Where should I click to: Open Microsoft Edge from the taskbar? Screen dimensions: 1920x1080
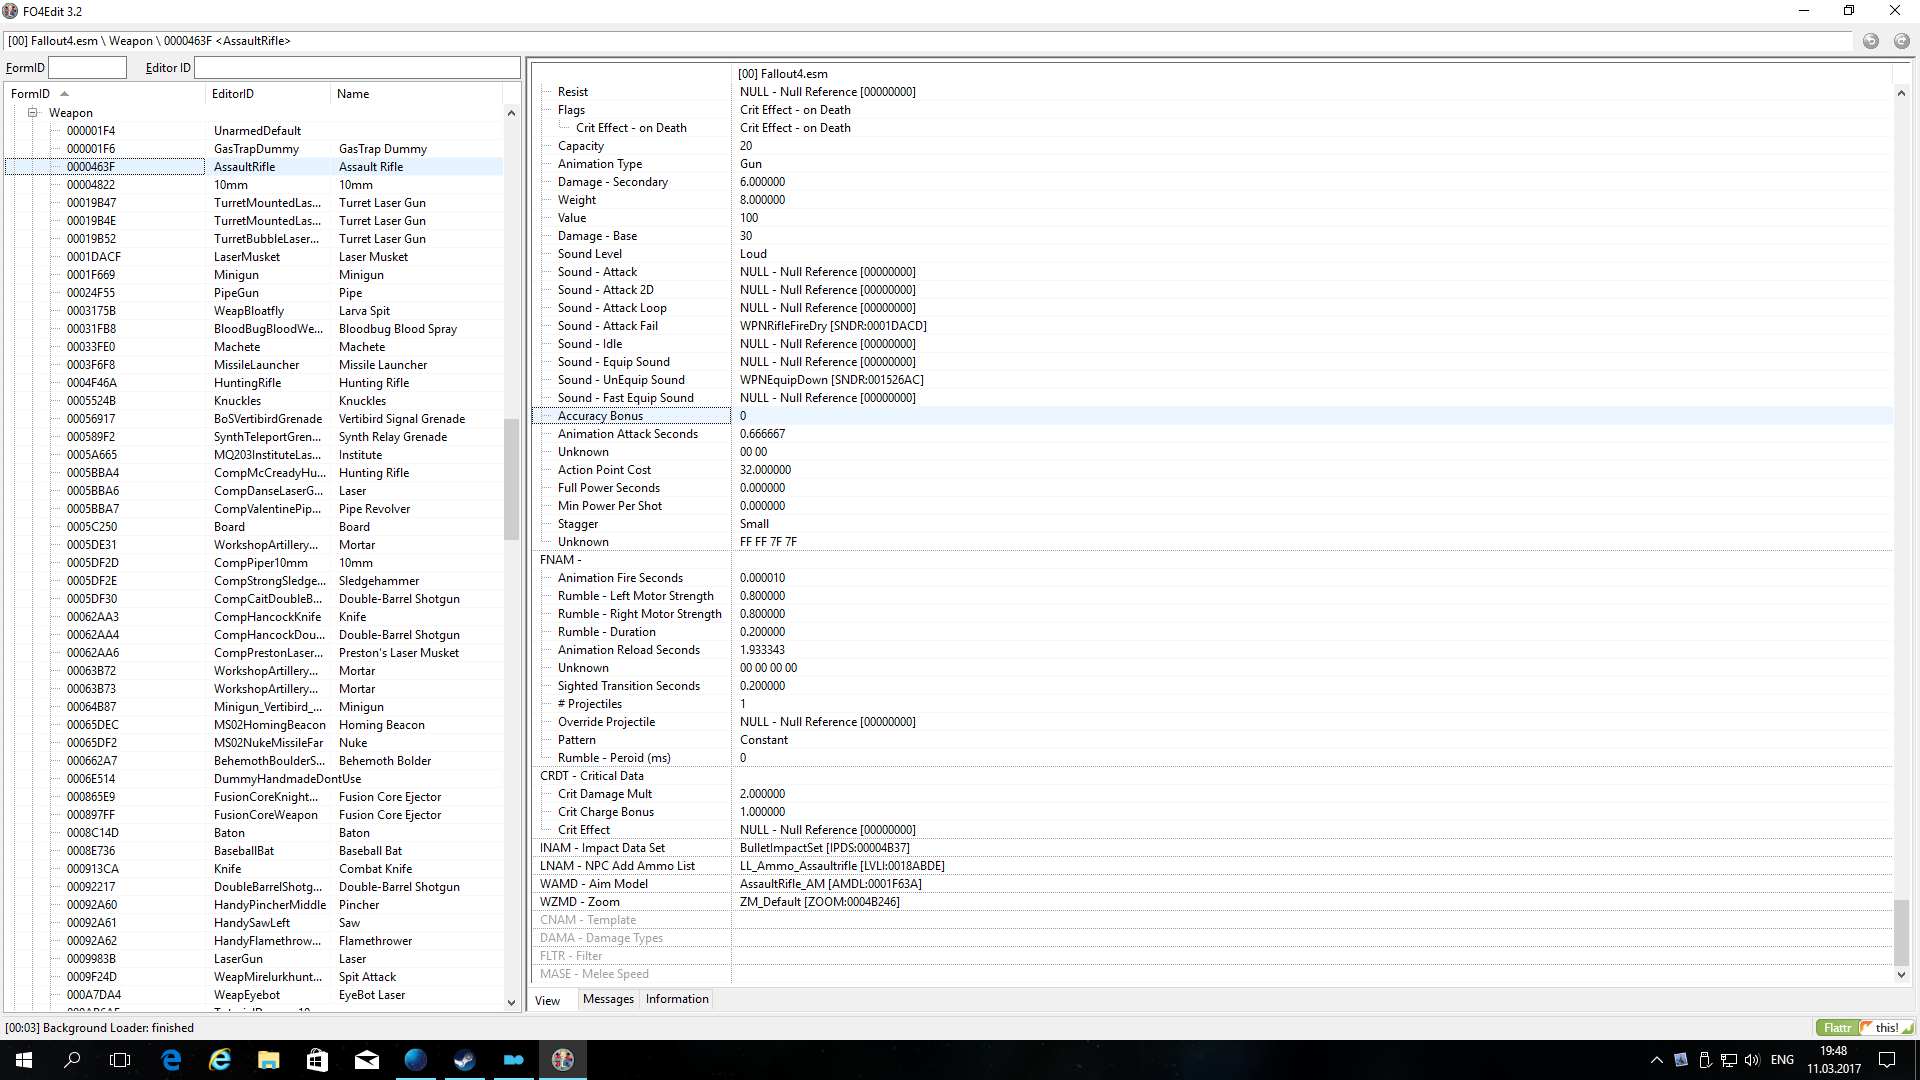coord(172,1060)
